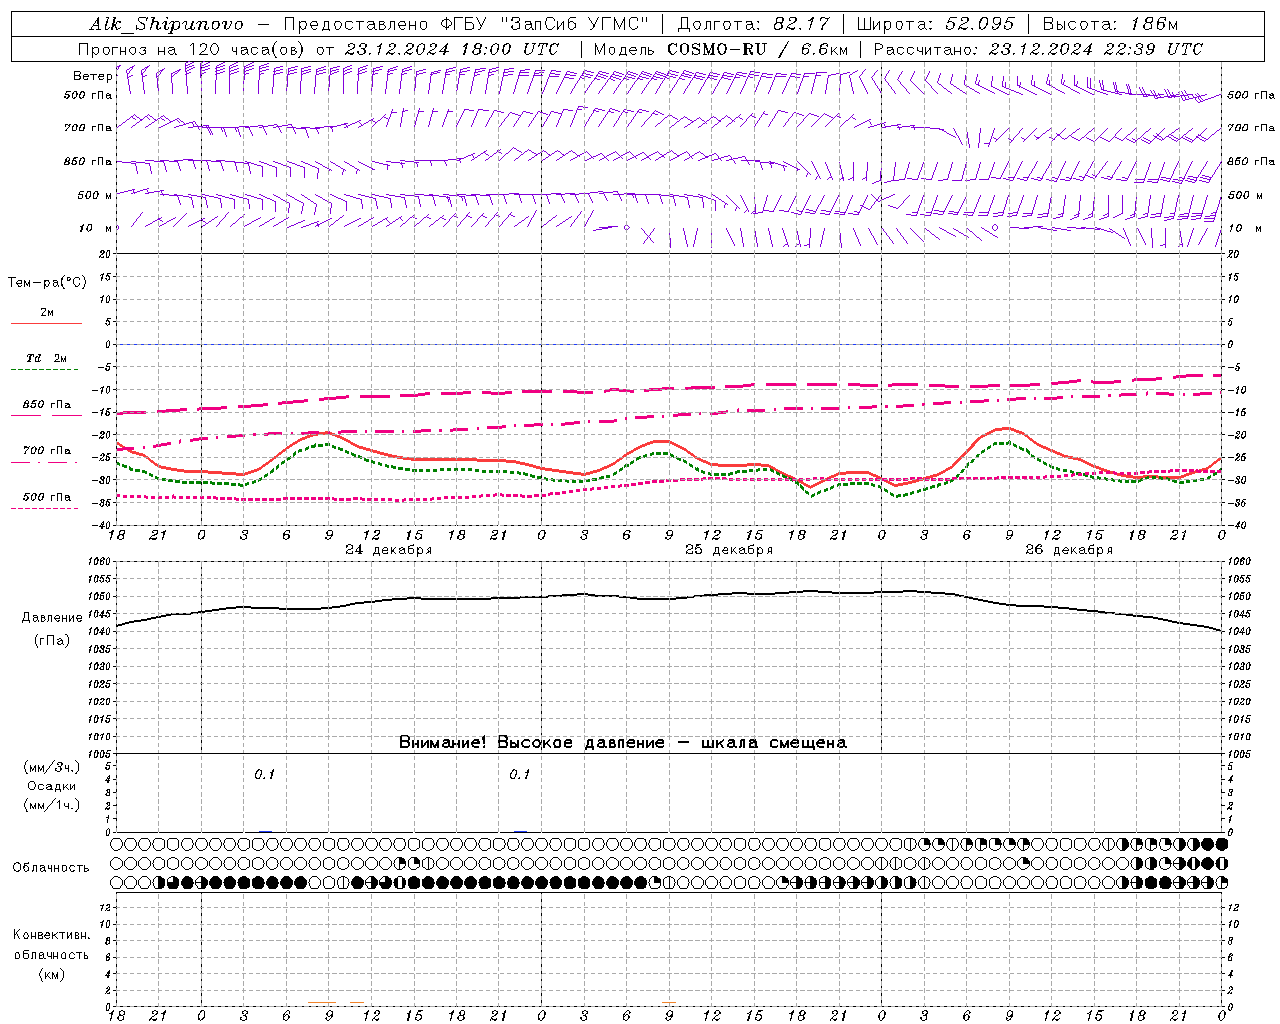
Task: Click the '(мм/1ч.)' precipitation unit label
Action: [52, 805]
